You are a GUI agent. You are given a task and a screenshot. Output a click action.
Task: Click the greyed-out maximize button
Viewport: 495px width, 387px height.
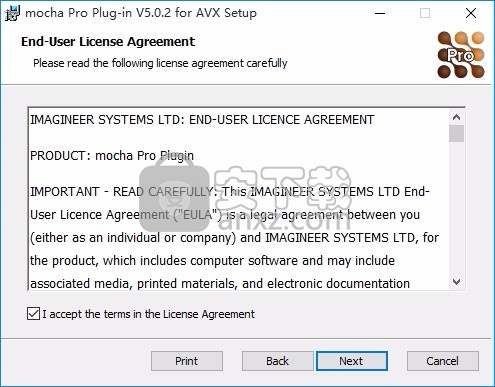[425, 13]
